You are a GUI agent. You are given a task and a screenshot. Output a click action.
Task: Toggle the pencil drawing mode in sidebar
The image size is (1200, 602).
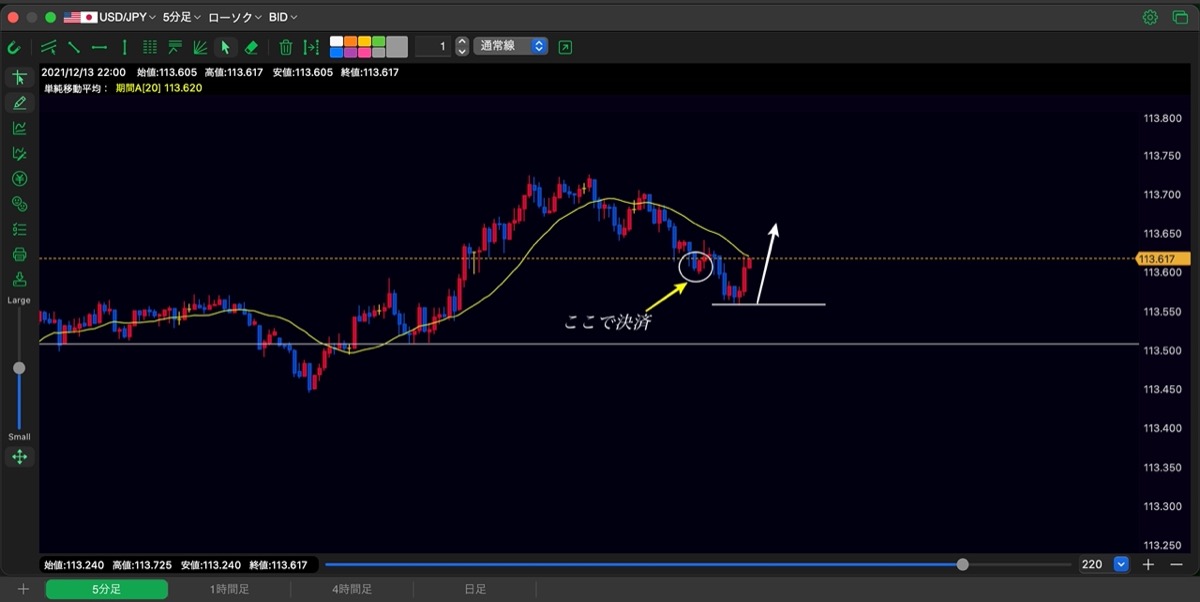point(19,103)
